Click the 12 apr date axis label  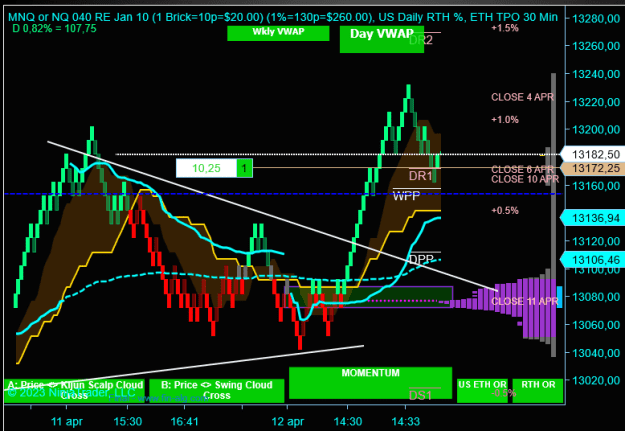[288, 421]
